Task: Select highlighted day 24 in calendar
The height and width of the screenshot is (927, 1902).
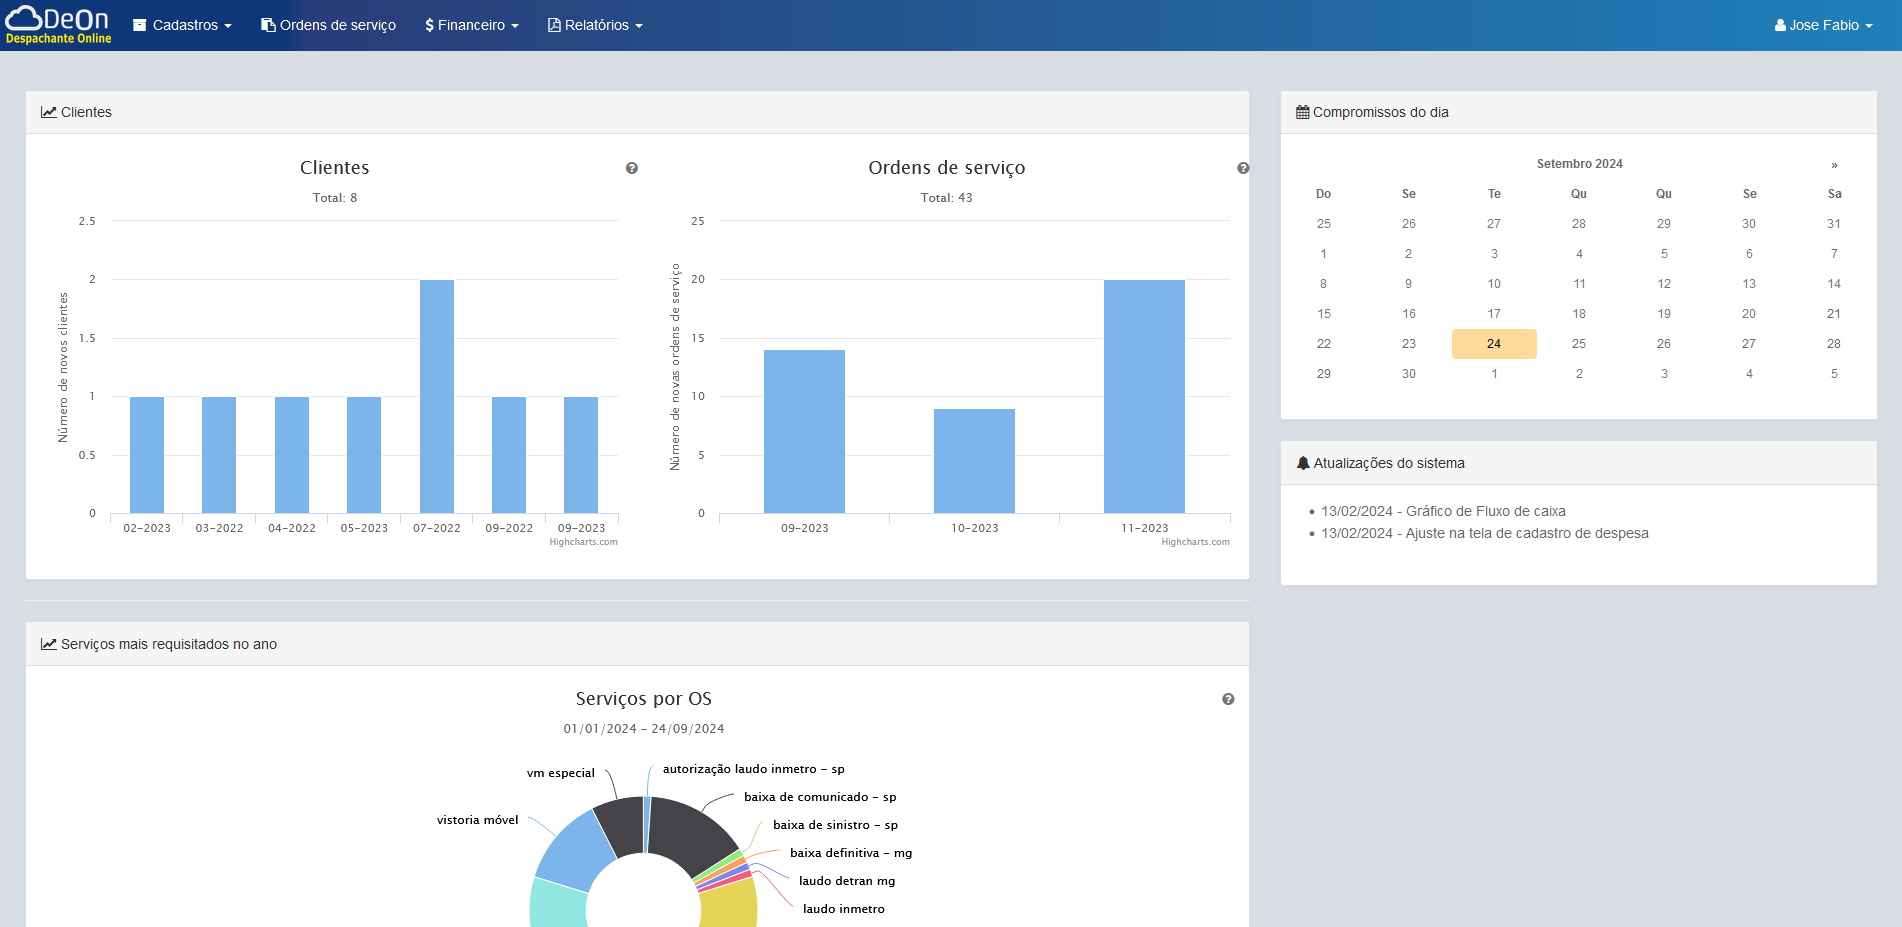Action: (x=1494, y=344)
